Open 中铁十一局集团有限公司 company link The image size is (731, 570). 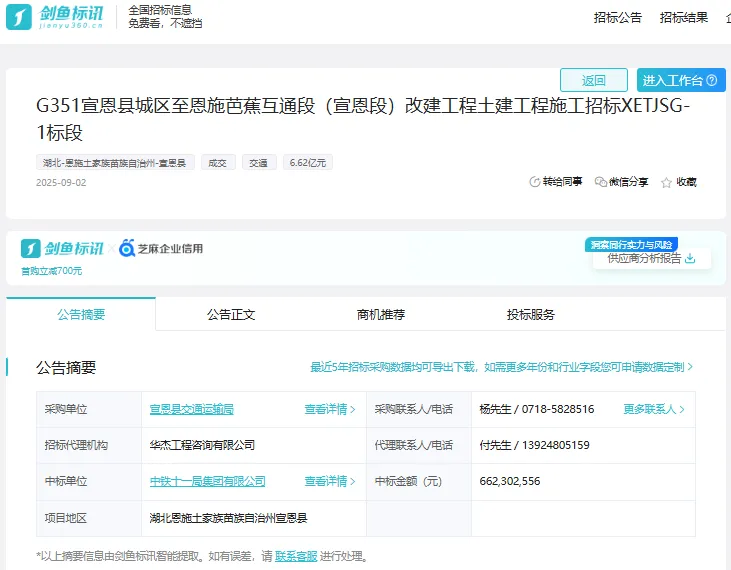click(x=208, y=481)
